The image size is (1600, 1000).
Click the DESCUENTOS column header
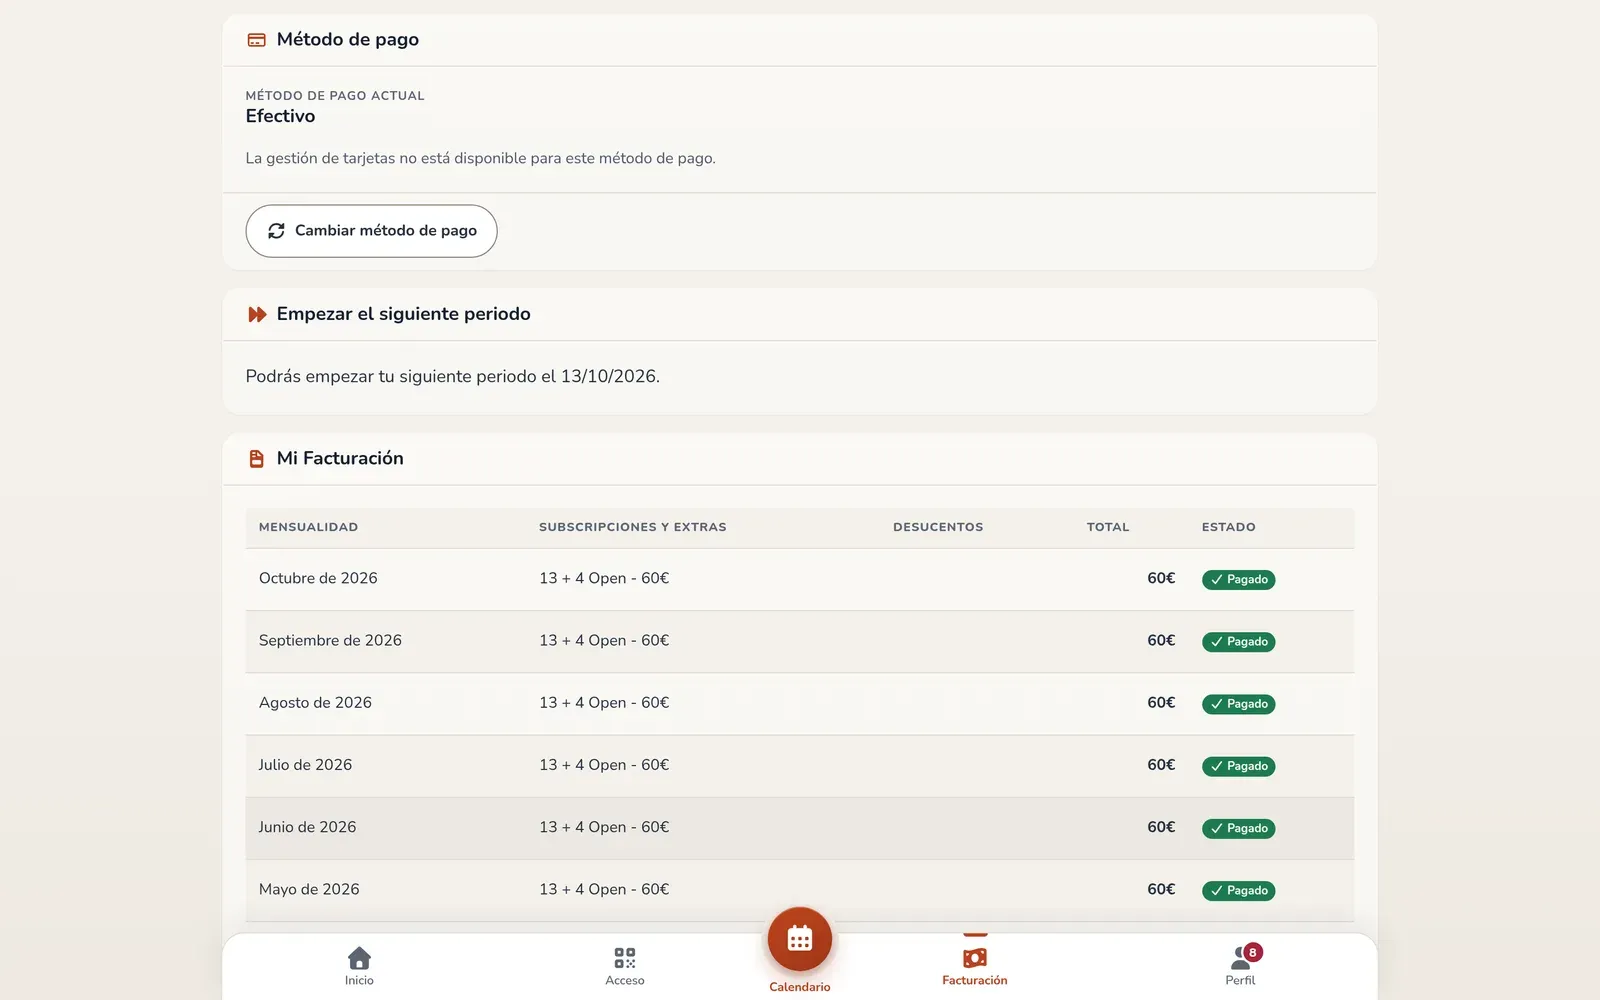[x=938, y=527]
